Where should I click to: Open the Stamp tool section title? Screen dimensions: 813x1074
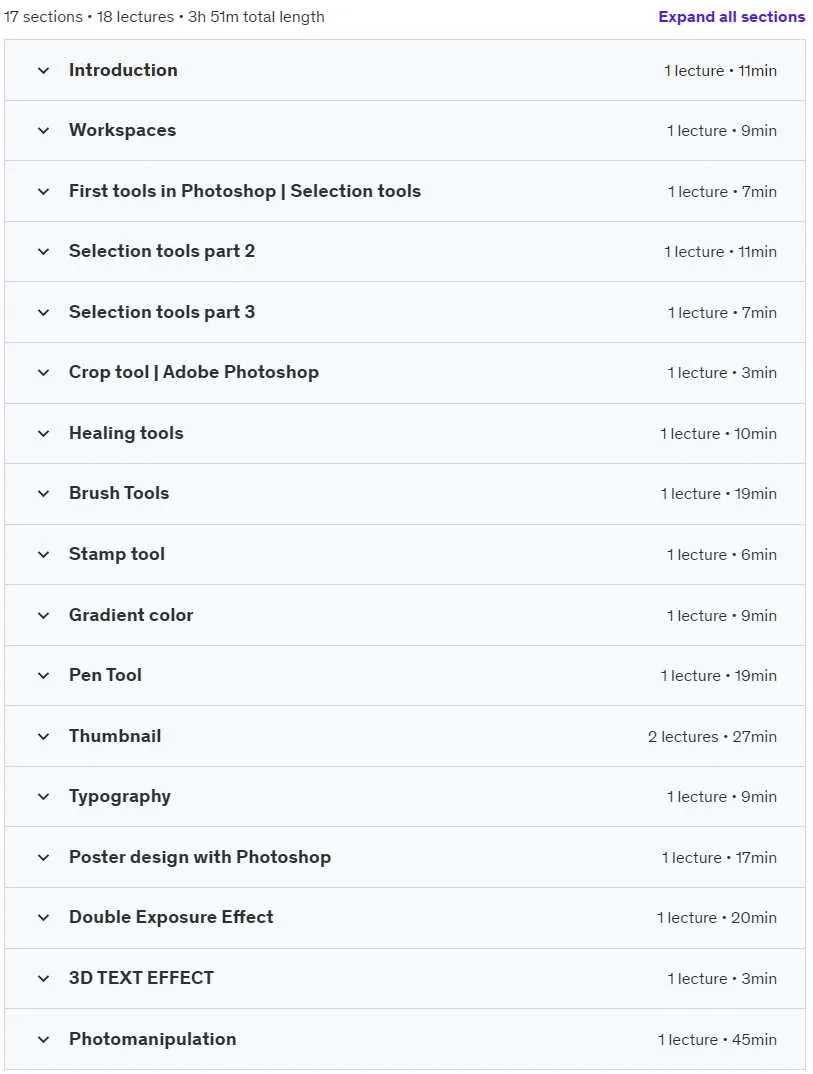coord(116,554)
